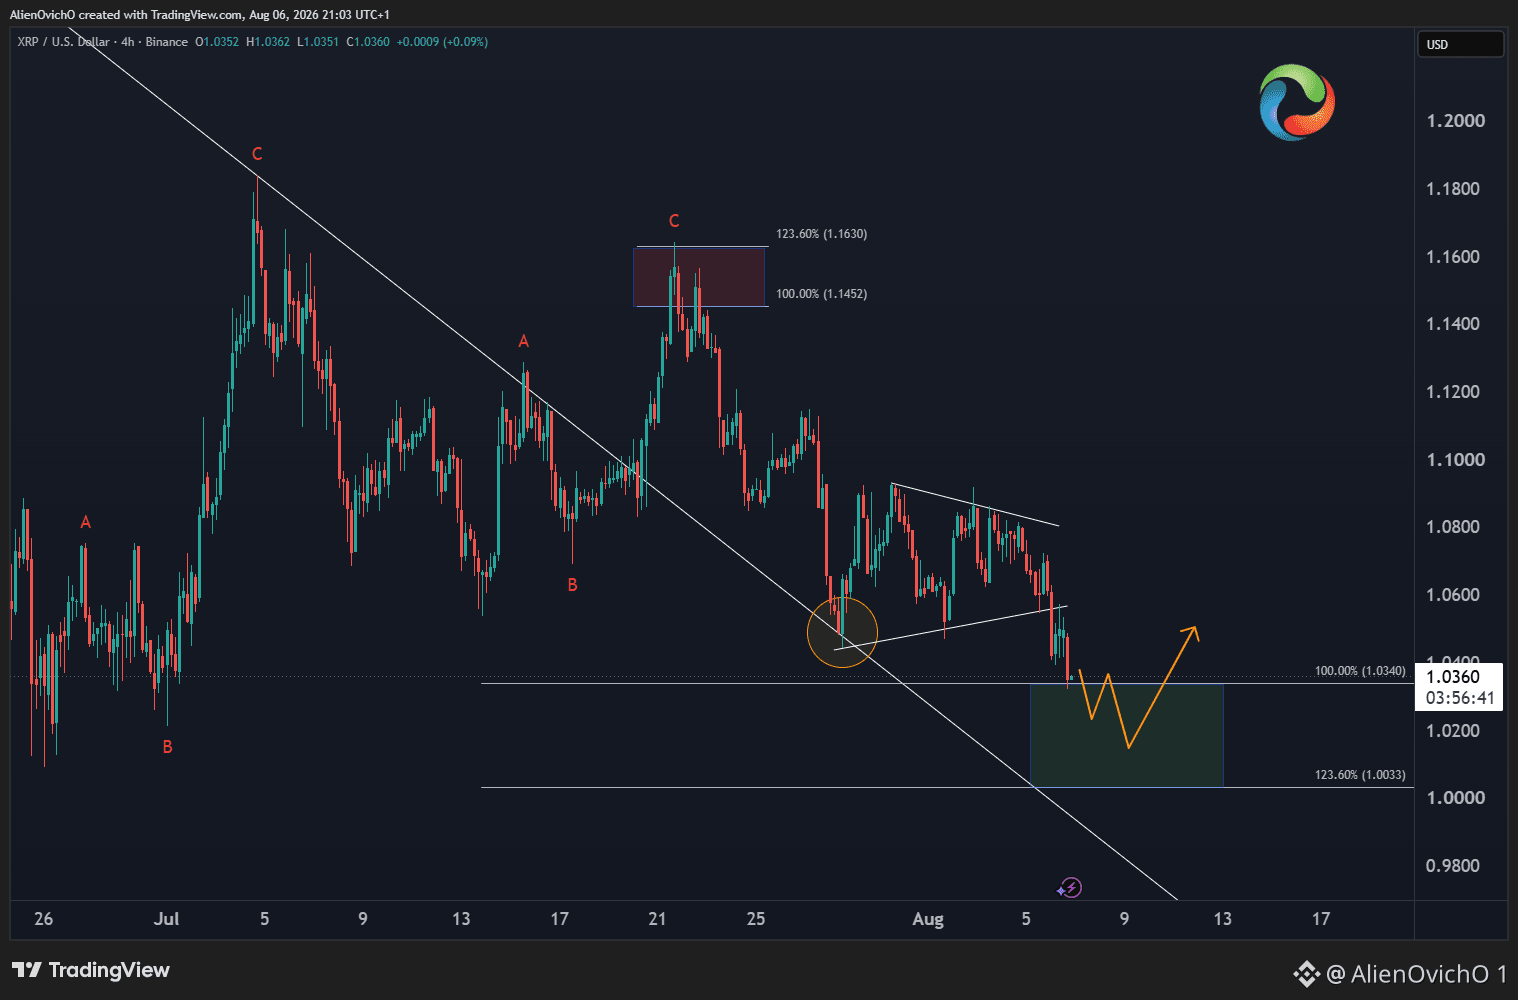Image resolution: width=1518 pixels, height=1000 pixels.
Task: Click the Aug label on time axis
Action: [928, 919]
